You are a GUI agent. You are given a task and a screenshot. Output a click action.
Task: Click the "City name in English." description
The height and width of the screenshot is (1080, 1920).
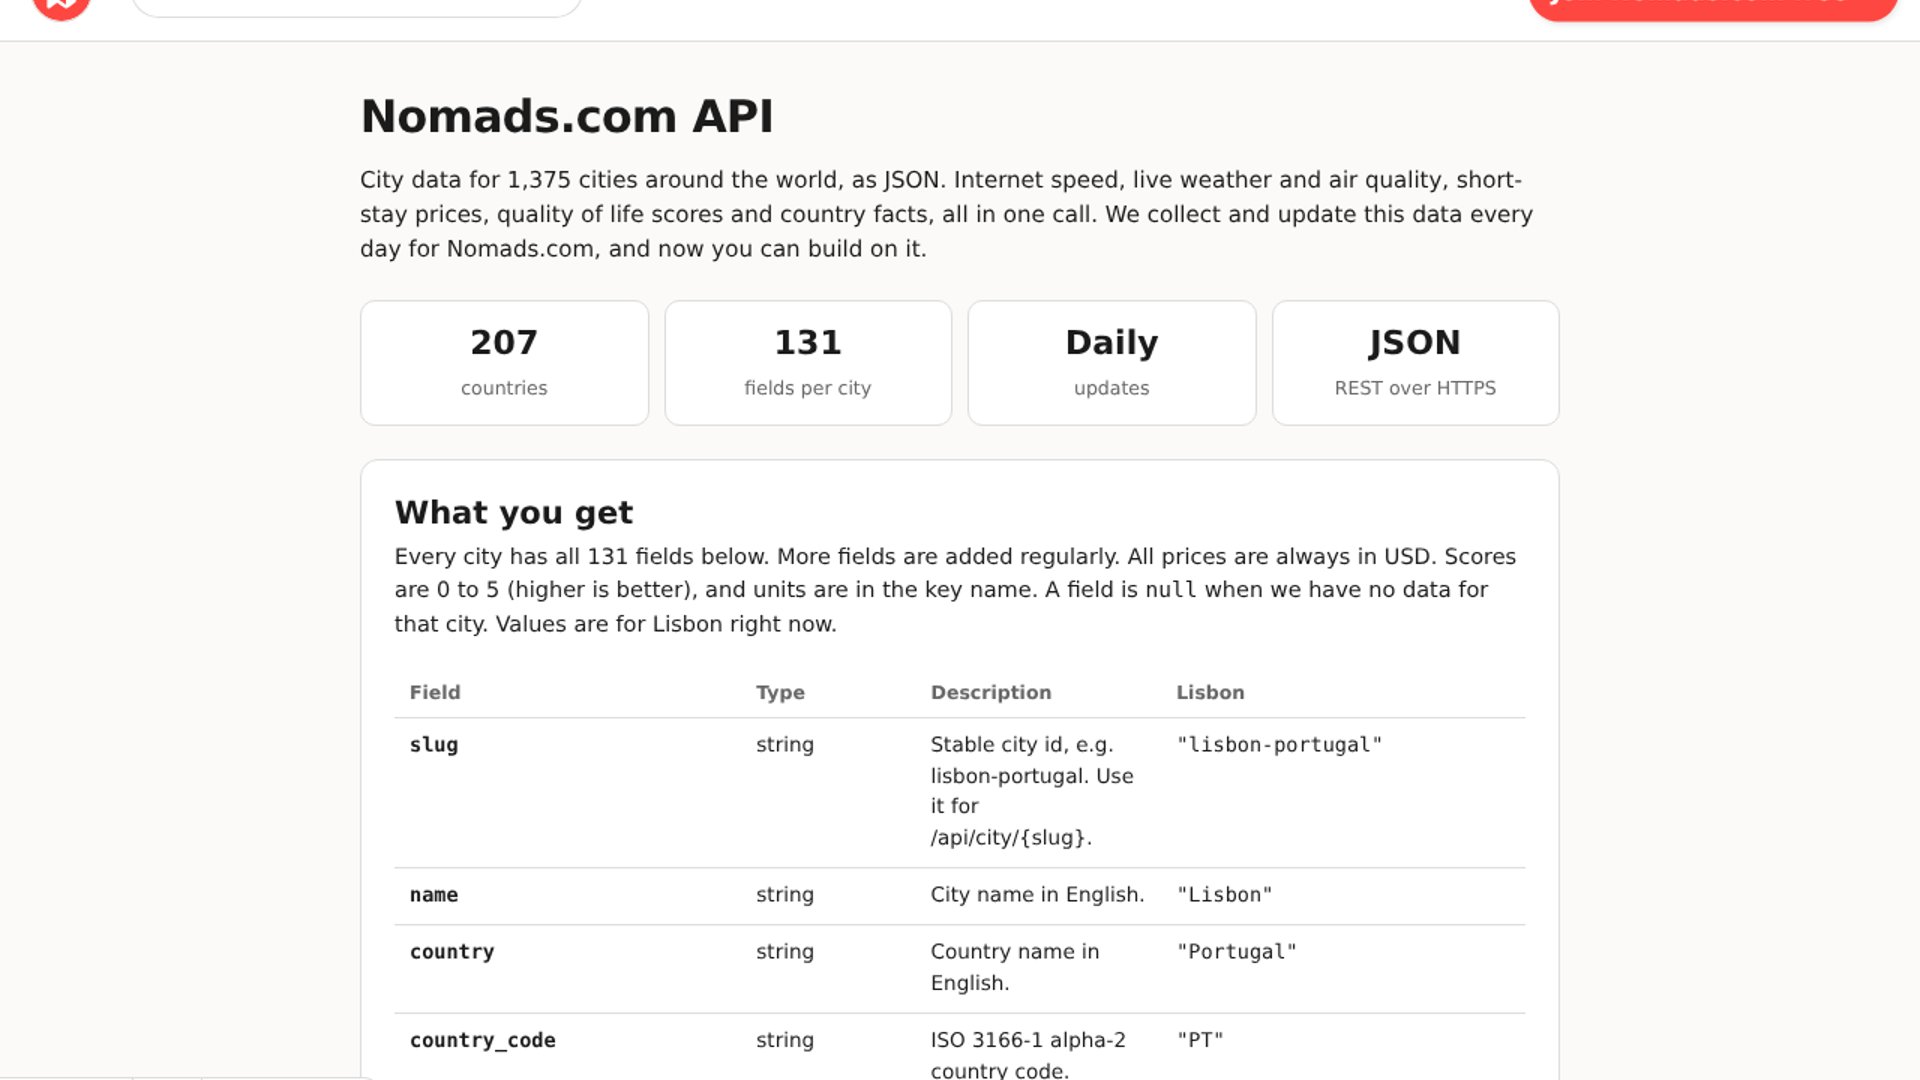click(1037, 895)
